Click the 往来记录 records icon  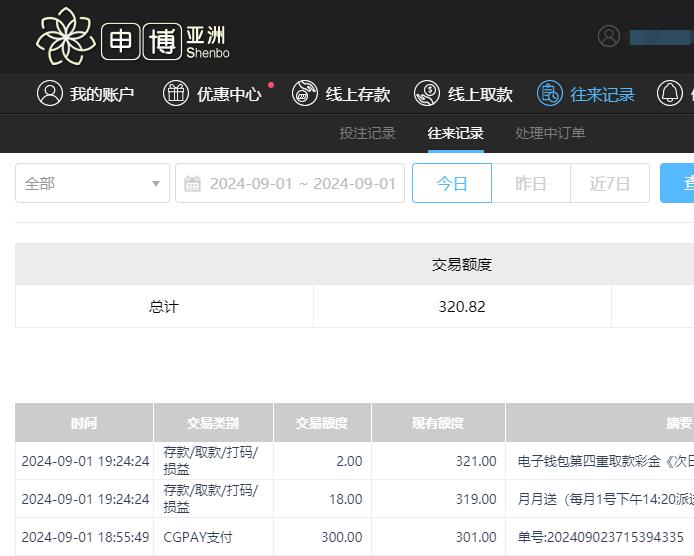[549, 94]
